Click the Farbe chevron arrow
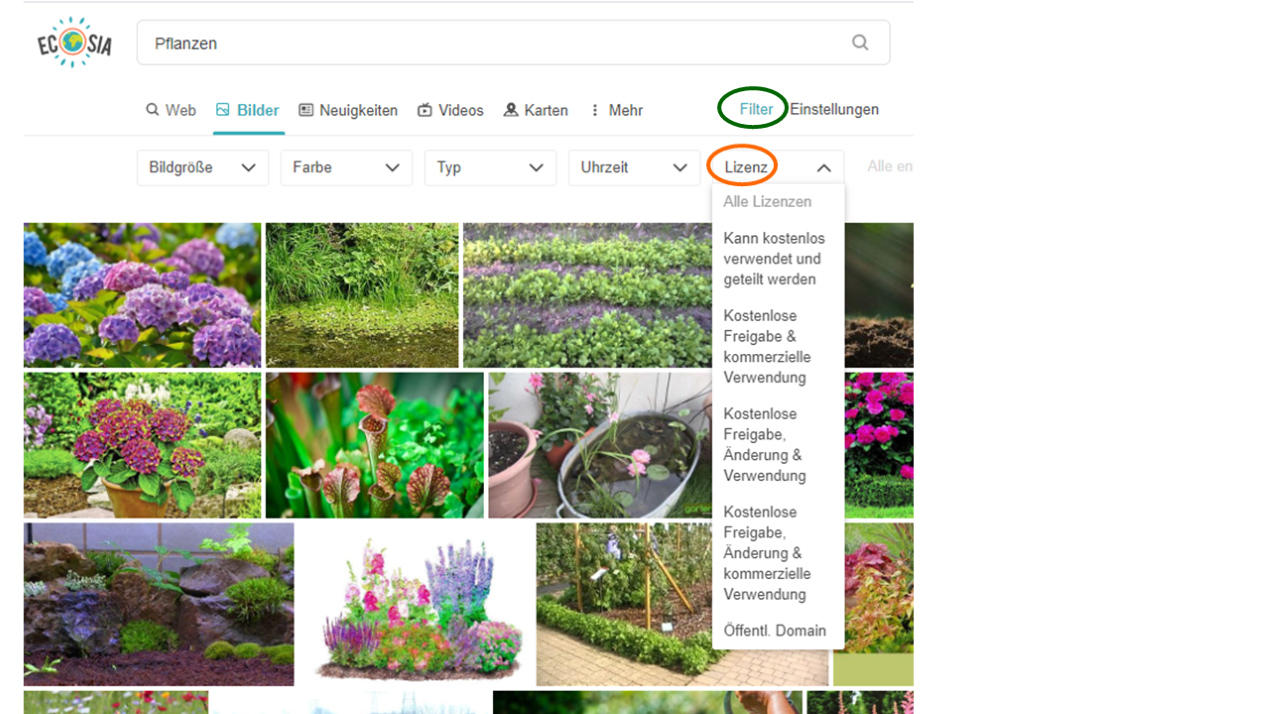 pos(393,168)
